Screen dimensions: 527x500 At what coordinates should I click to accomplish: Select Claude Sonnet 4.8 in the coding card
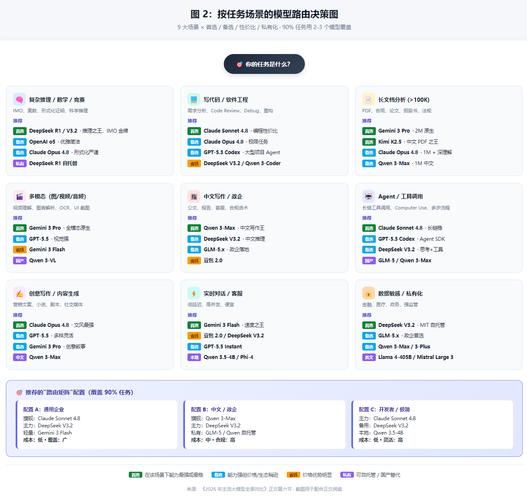click(233, 131)
